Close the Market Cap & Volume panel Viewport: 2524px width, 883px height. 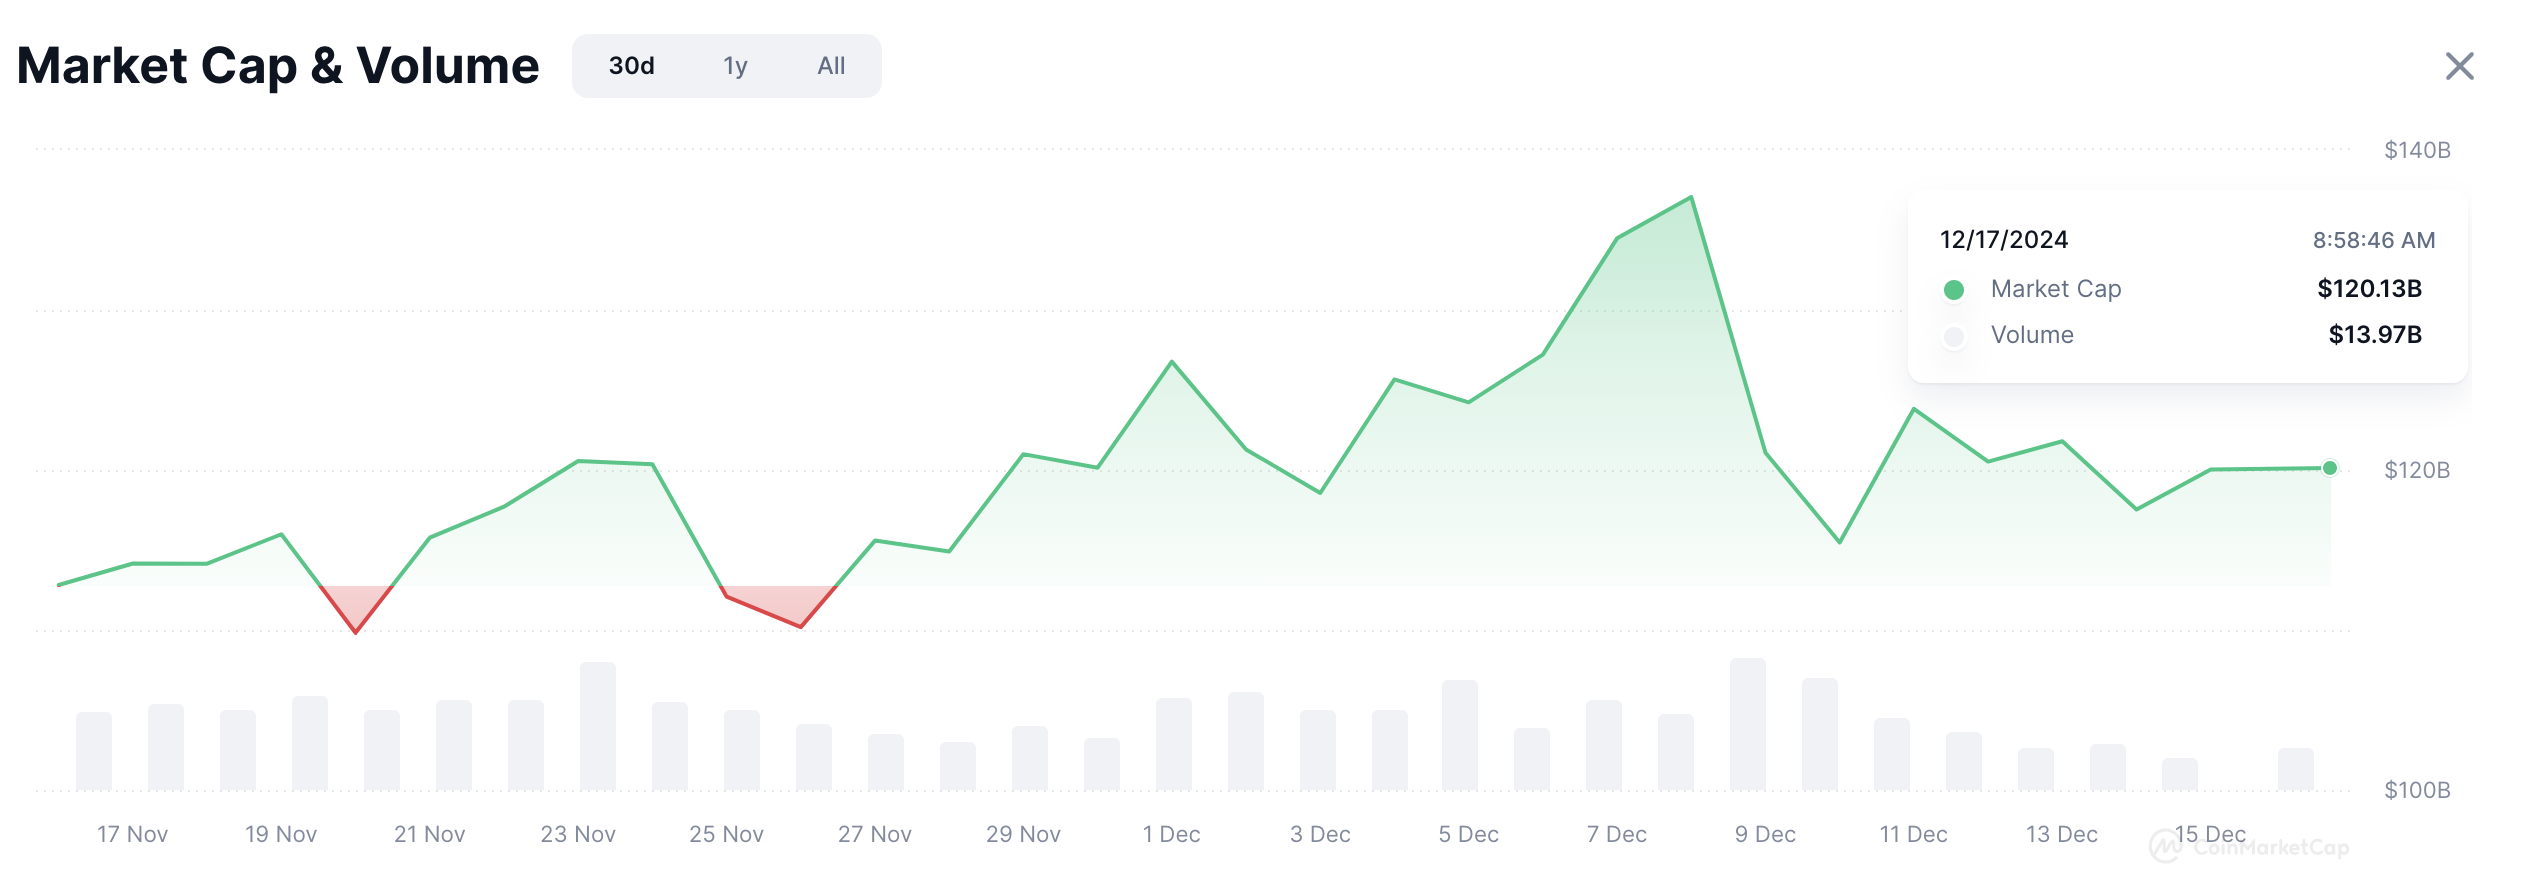2459,67
